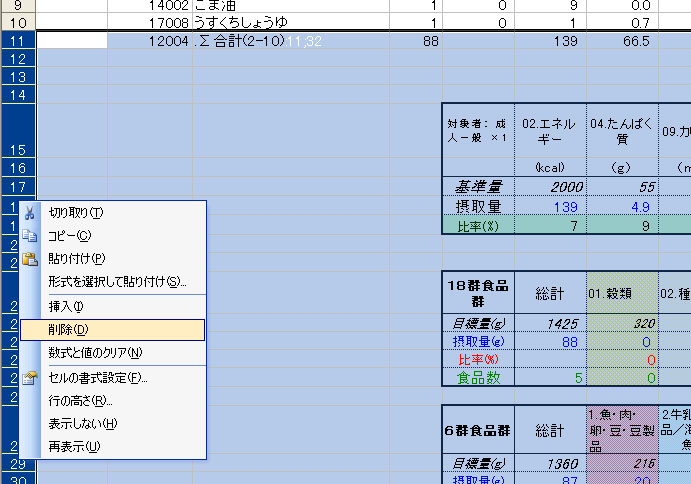Choose 削除 (Delete) in context menu
Viewport: 691px width, 484px height.
[69, 329]
